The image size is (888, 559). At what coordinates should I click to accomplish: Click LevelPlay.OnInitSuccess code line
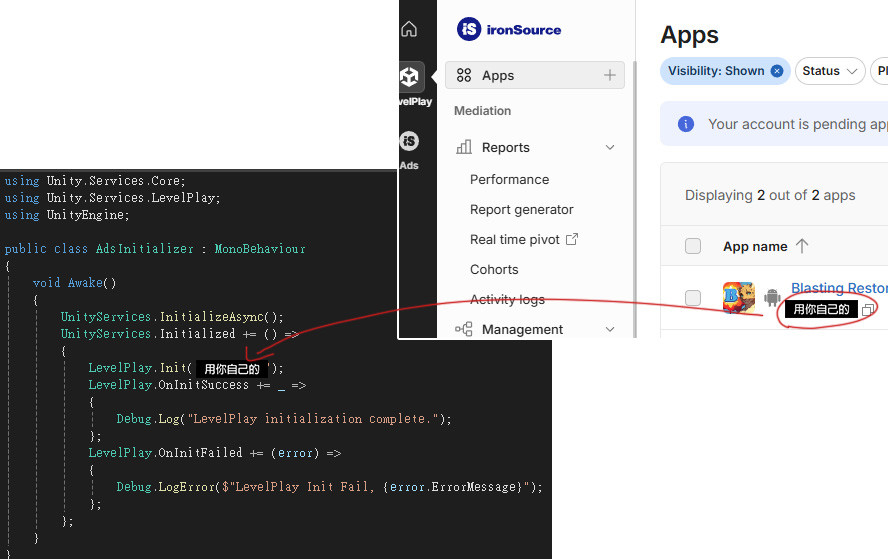pos(197,385)
